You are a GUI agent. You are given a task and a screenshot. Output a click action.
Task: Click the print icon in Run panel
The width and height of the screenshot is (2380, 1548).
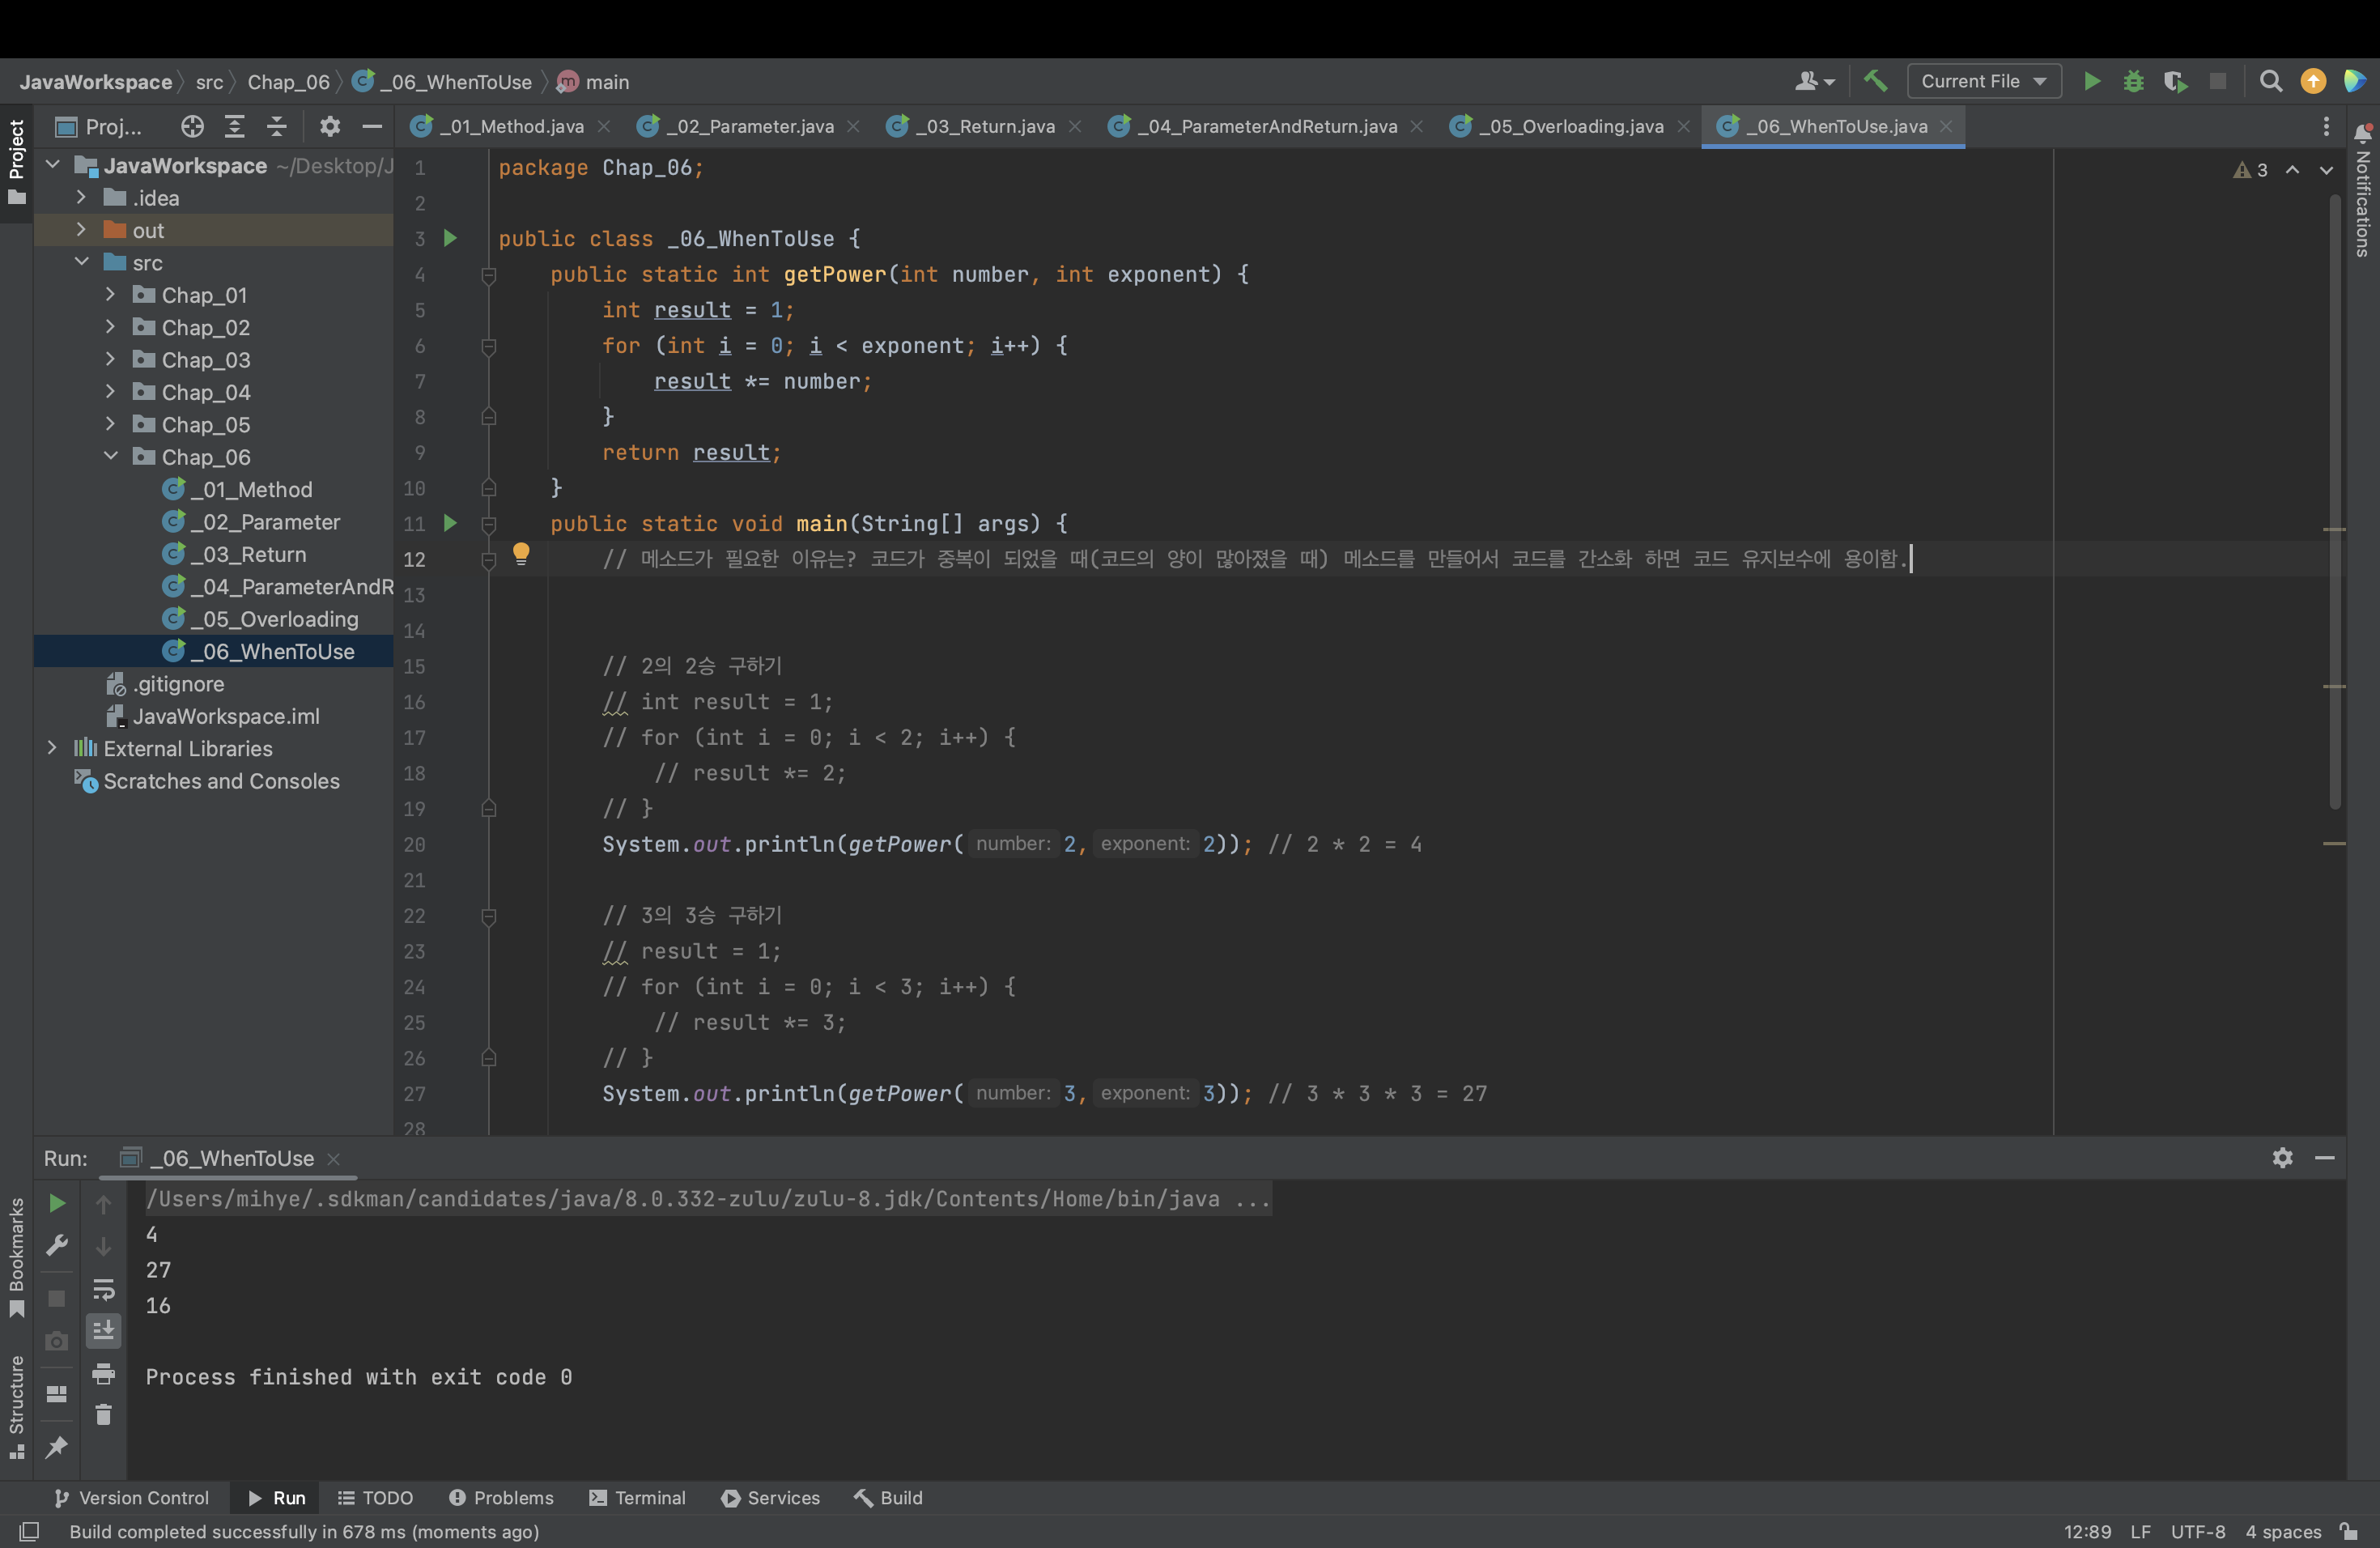coord(103,1374)
